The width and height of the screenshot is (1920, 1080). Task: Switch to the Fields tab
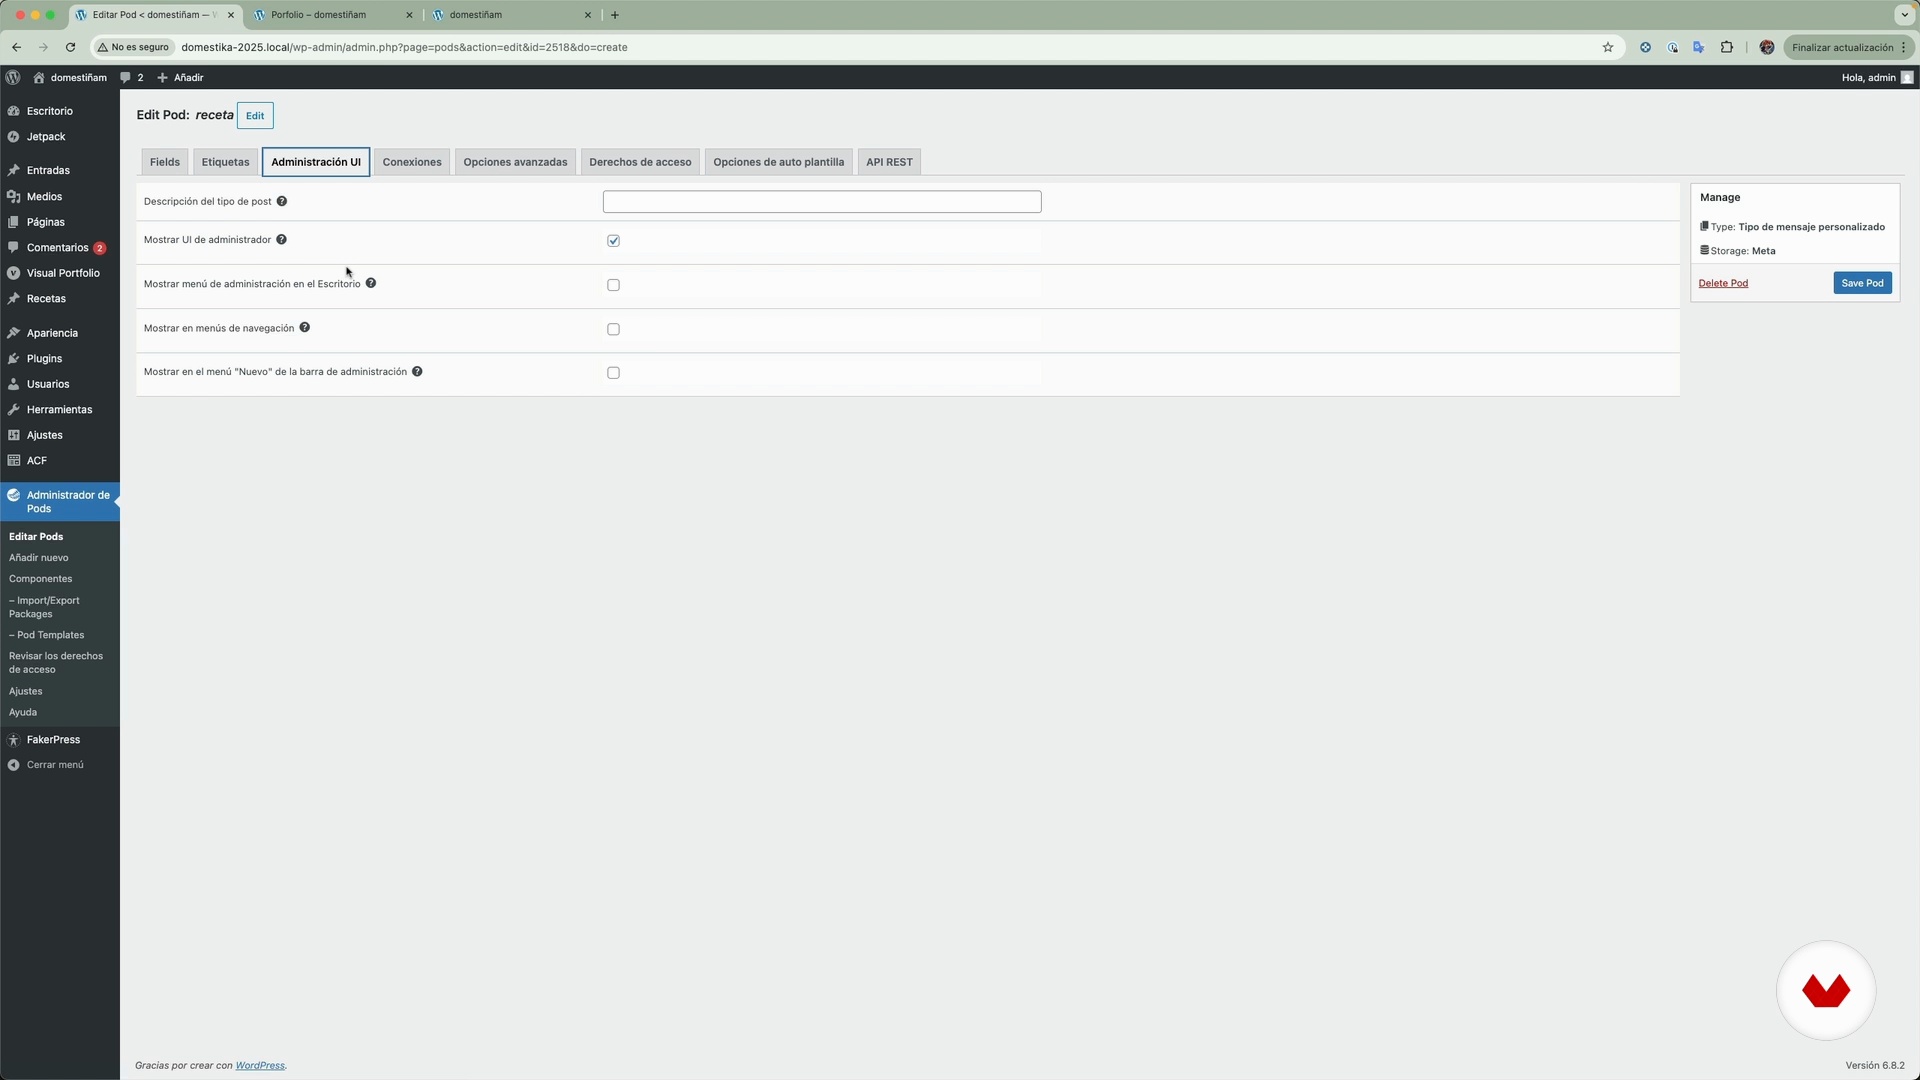click(x=165, y=162)
